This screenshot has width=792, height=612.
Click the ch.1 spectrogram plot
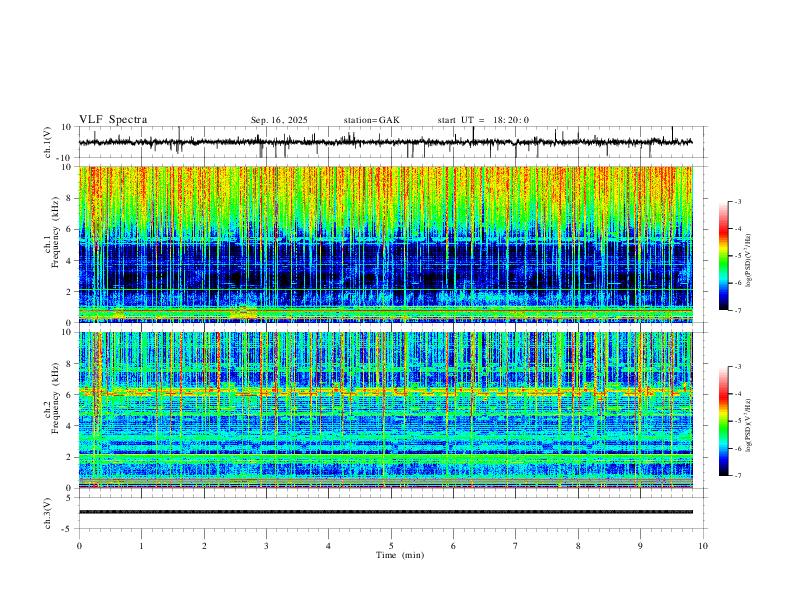(x=385, y=244)
